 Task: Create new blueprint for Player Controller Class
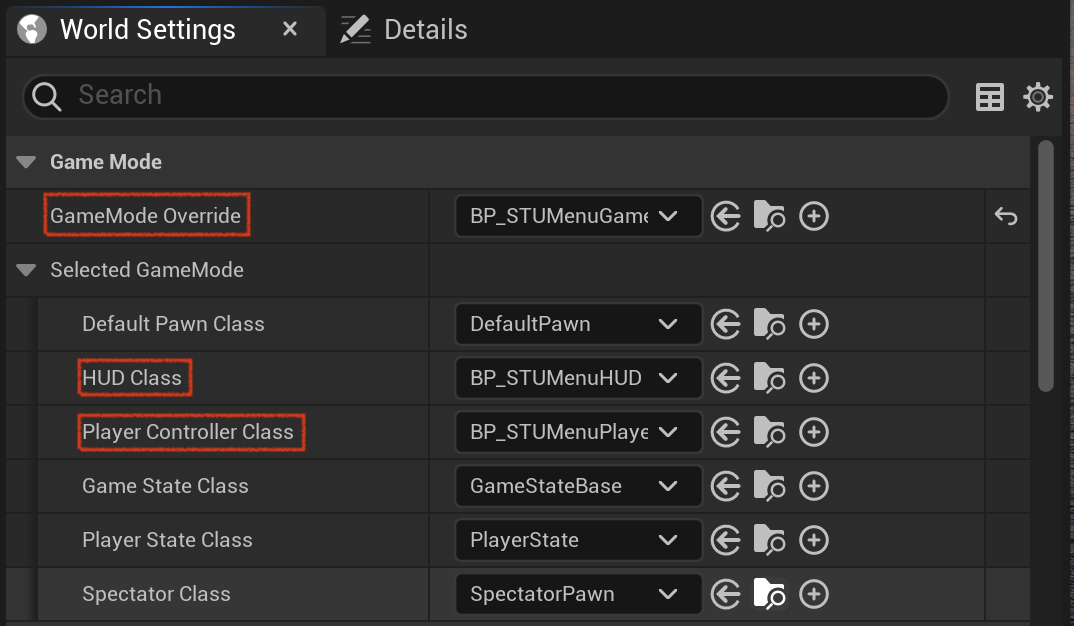click(x=814, y=432)
